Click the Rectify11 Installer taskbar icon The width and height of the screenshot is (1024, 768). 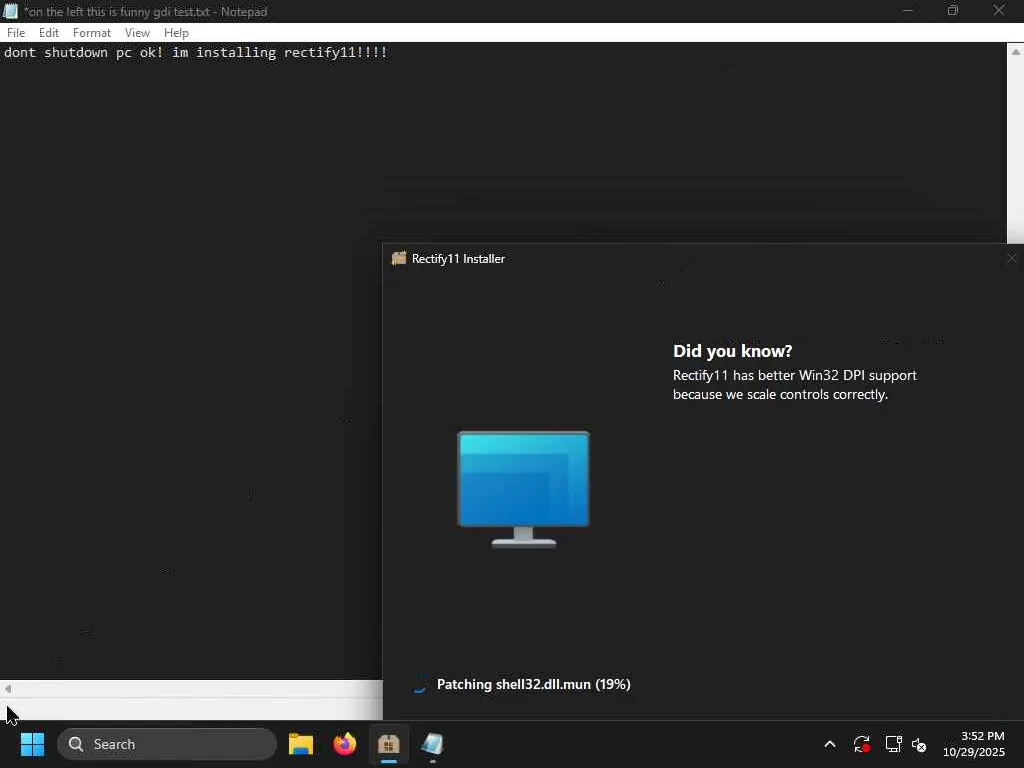(389, 744)
